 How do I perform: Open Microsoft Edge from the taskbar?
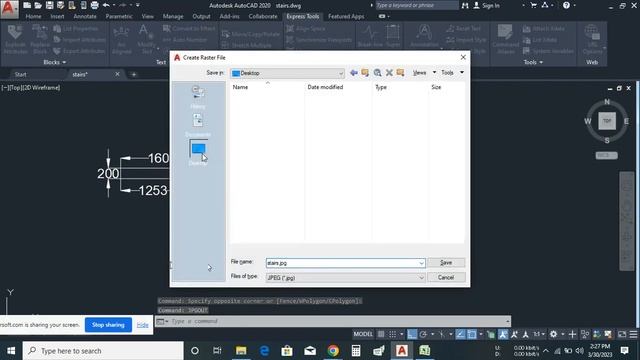[264, 351]
